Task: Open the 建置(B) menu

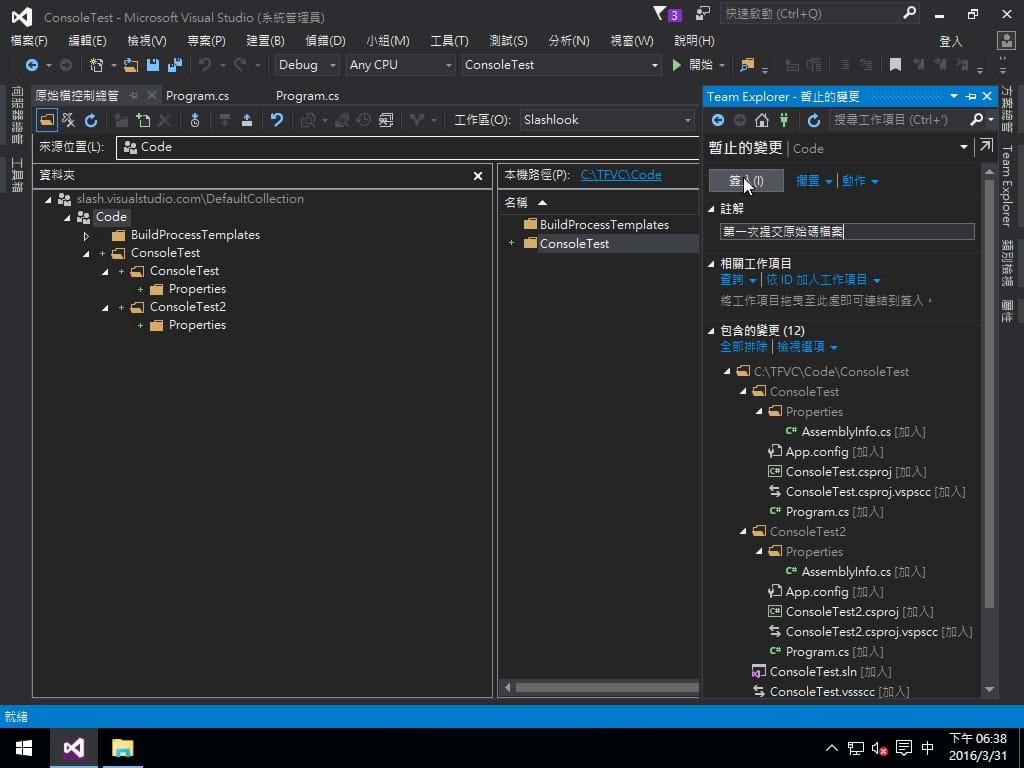Action: (x=265, y=40)
